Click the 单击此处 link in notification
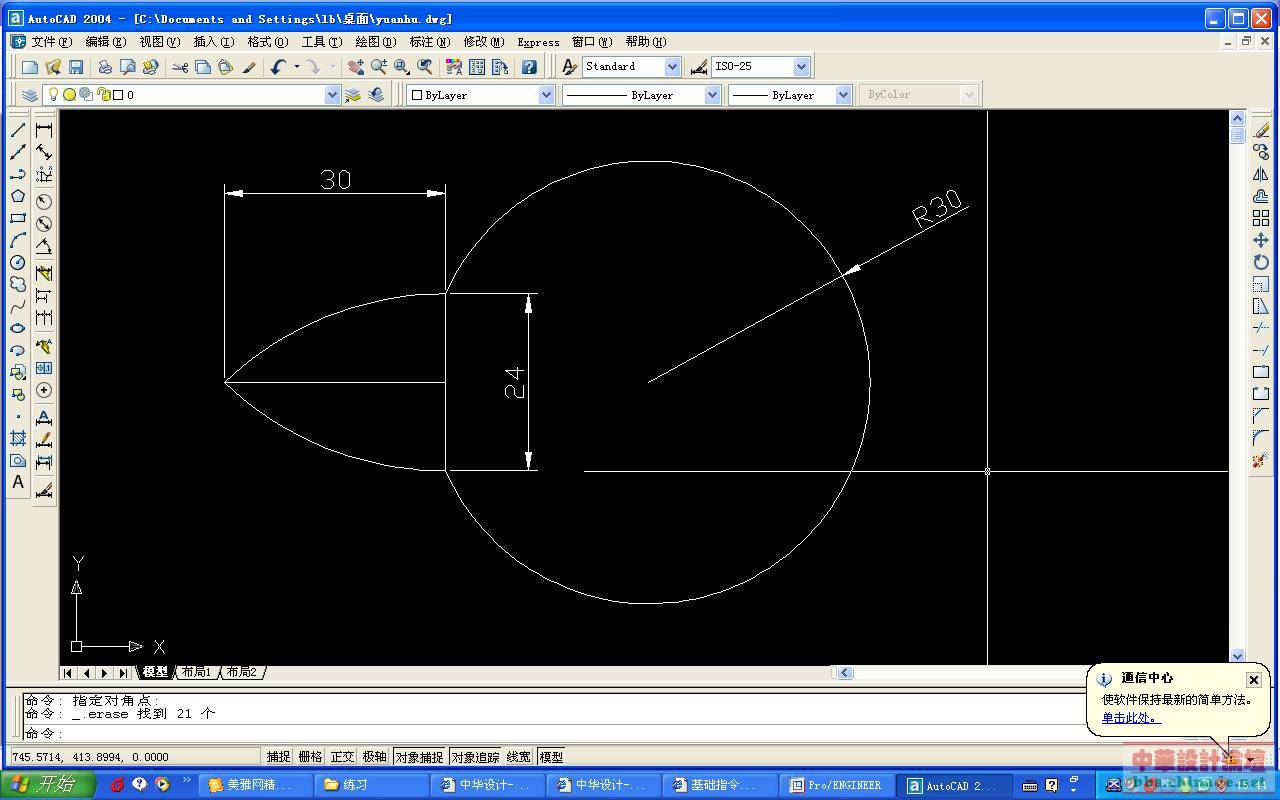The width and height of the screenshot is (1280, 800). [x=1131, y=718]
